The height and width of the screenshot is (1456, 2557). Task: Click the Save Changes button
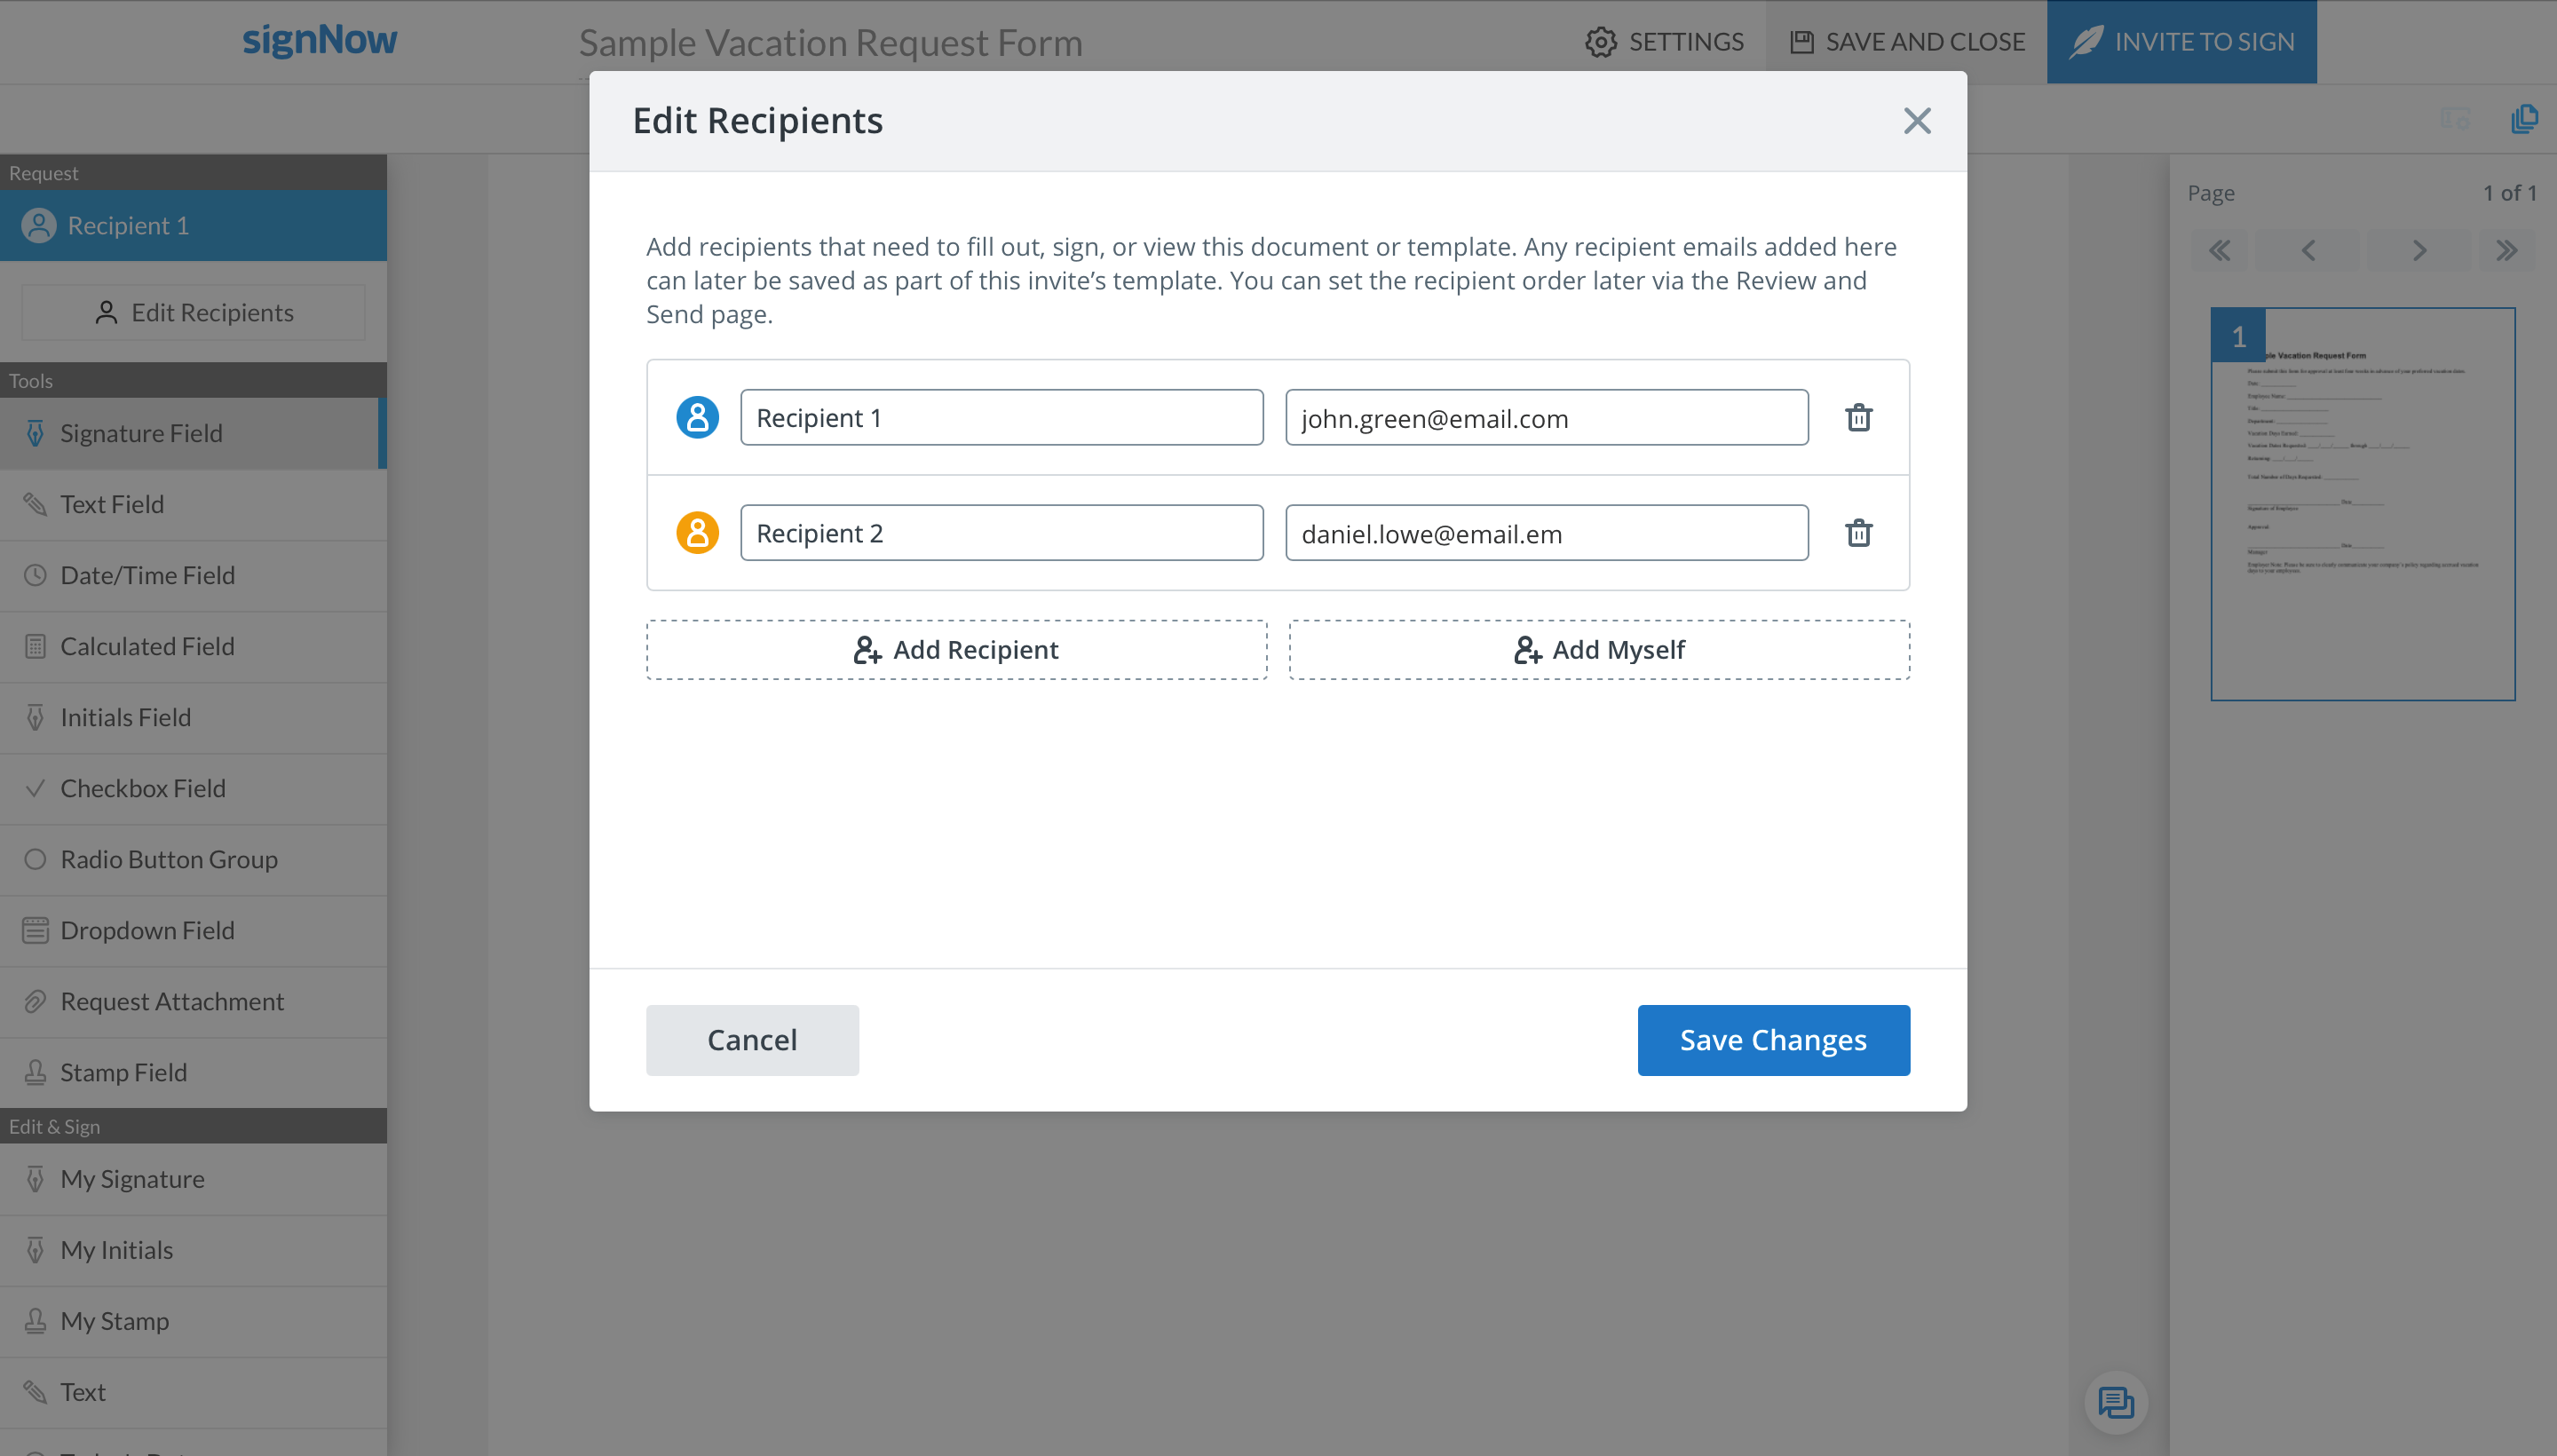1774,1040
